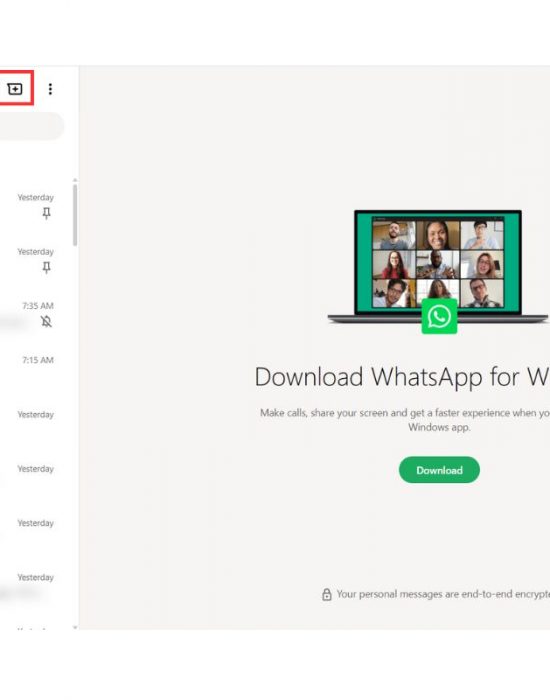Open the chat received at 7:35 AM

tap(36, 316)
